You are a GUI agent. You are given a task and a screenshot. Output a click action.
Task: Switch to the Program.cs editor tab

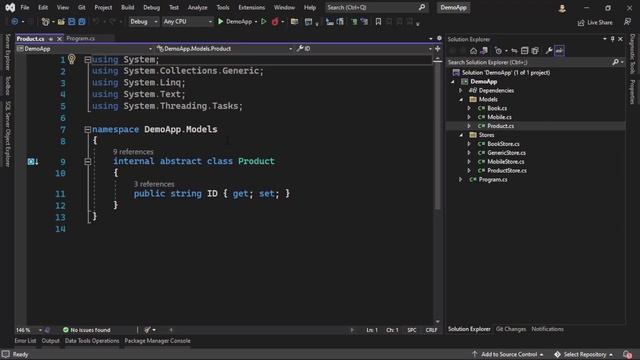[81, 38]
